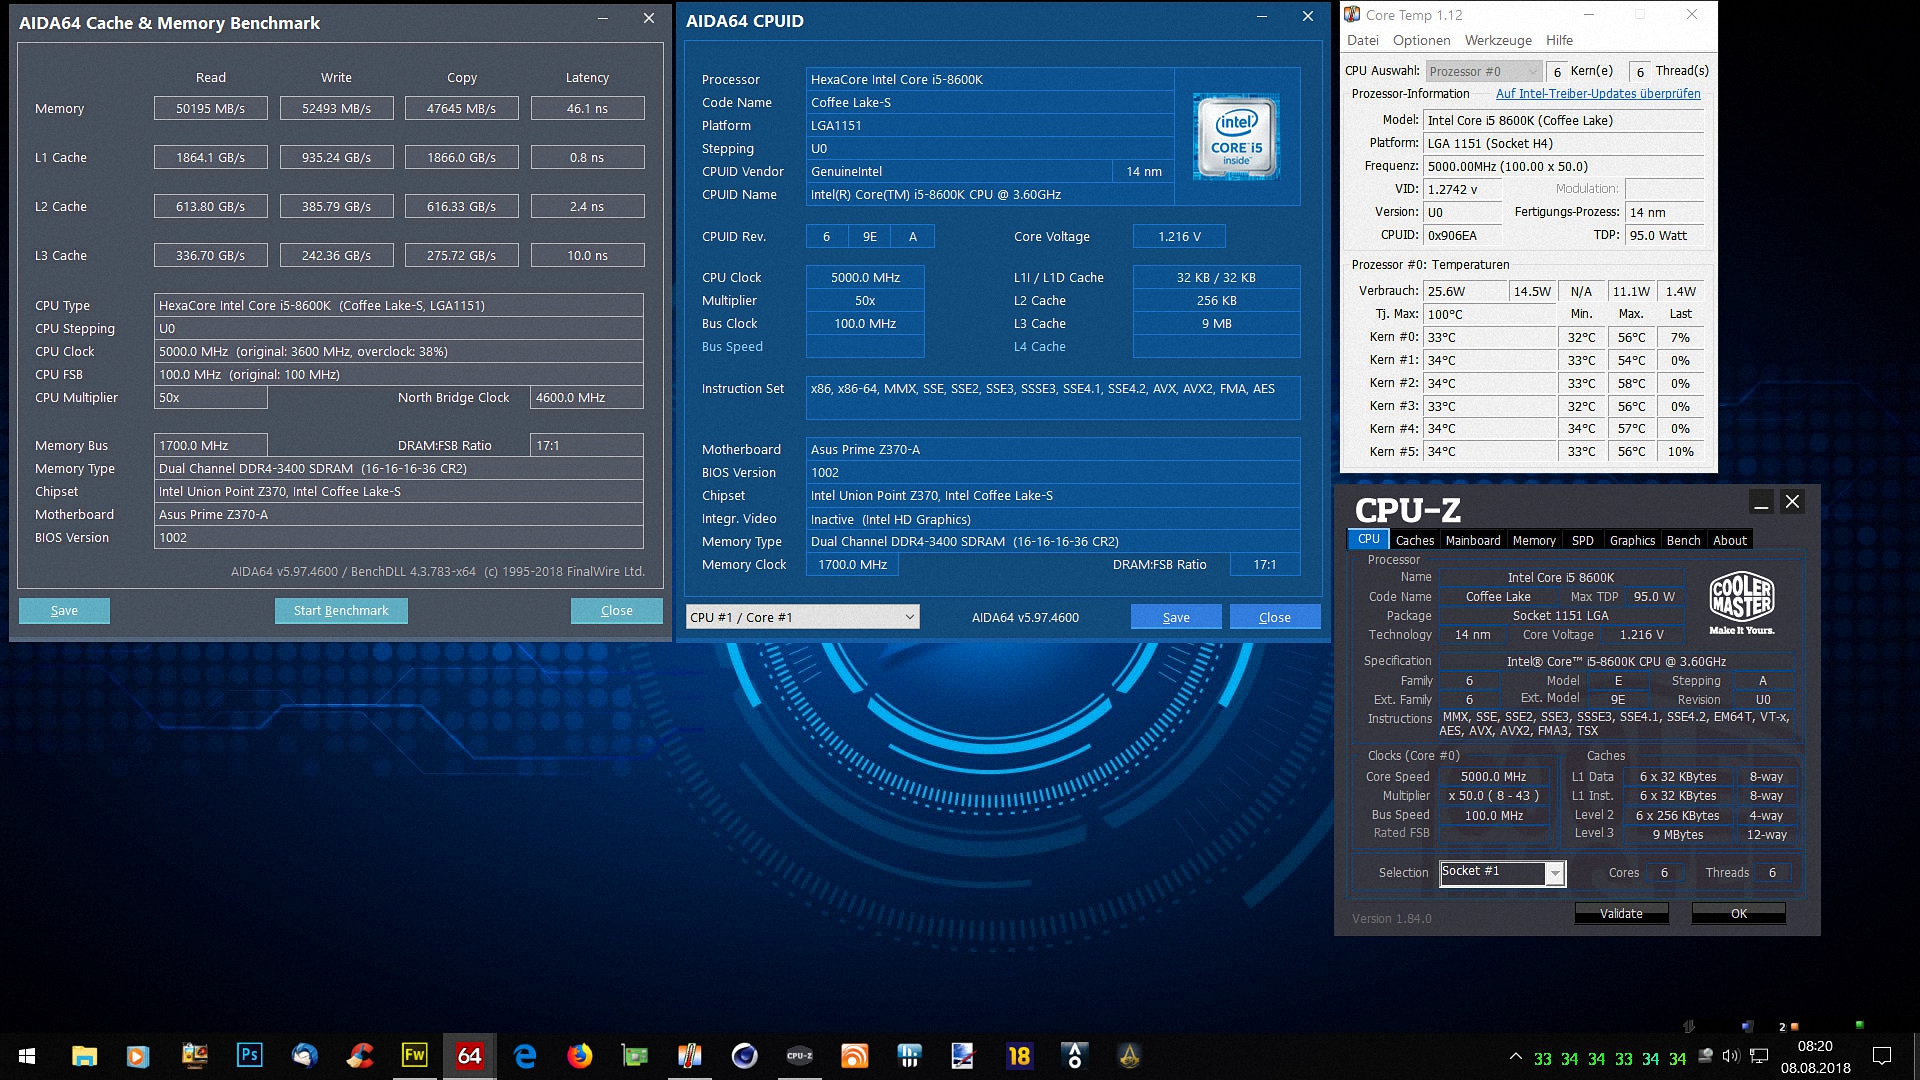Viewport: 1920px width, 1080px height.
Task: Open File Explorer from the taskbar
Action: click(84, 1056)
